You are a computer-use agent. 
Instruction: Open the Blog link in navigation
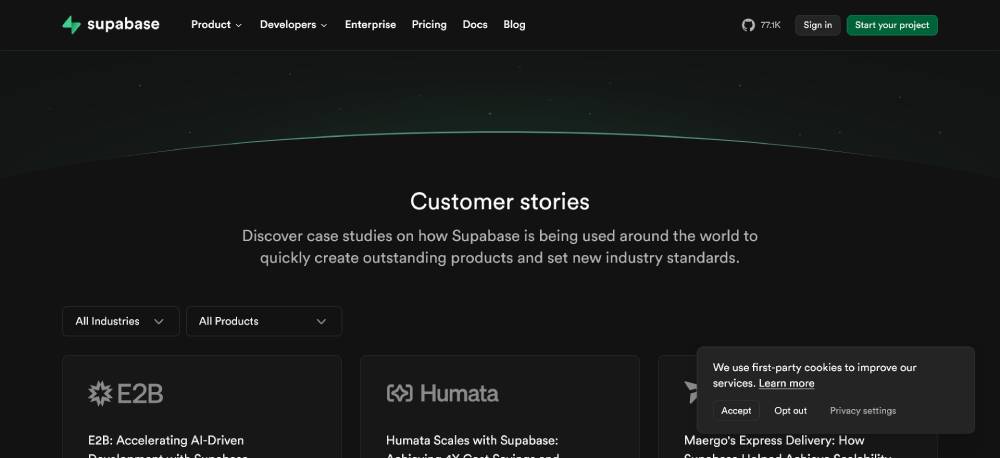tap(514, 25)
